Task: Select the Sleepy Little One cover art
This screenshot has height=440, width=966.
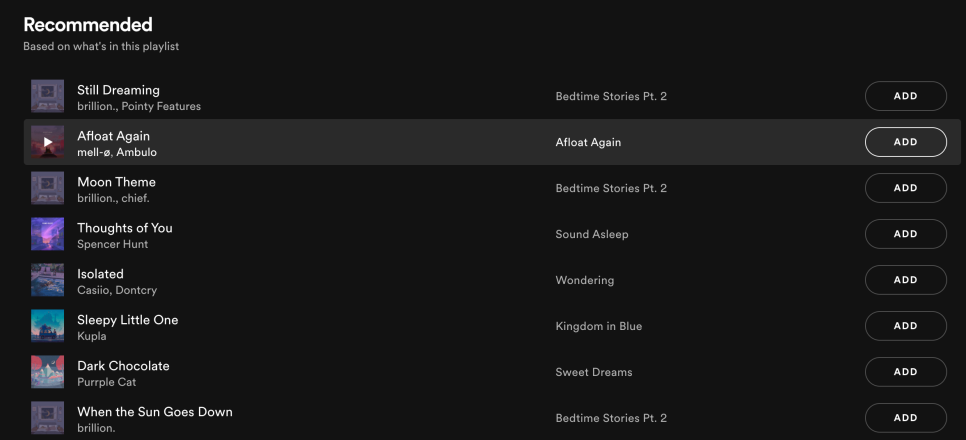Action: [47, 326]
